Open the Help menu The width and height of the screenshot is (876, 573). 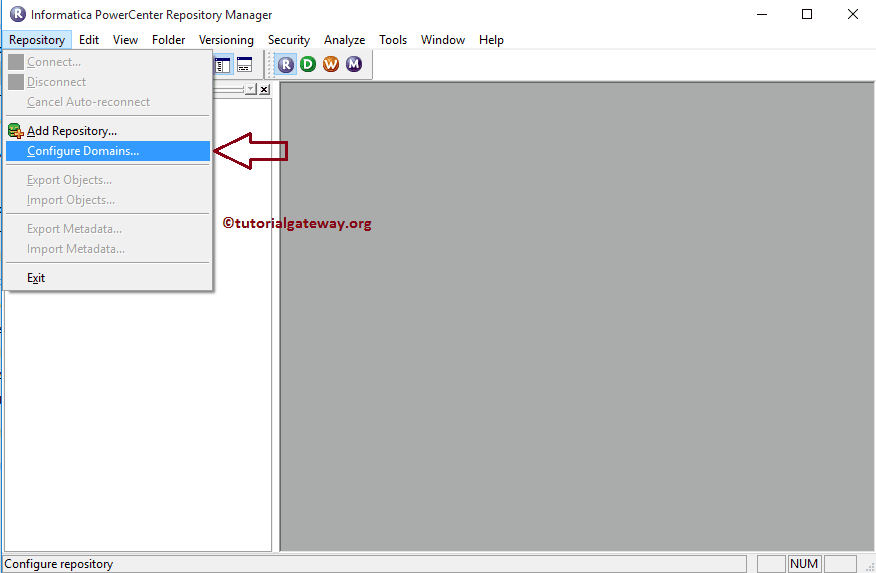point(491,40)
